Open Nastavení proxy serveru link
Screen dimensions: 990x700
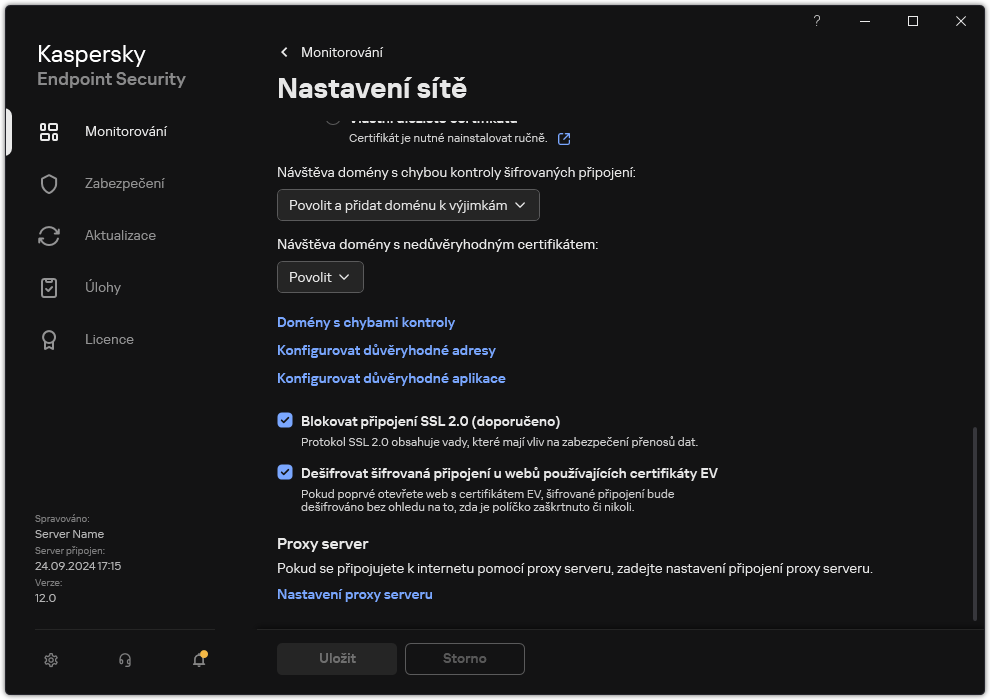pyautogui.click(x=354, y=593)
